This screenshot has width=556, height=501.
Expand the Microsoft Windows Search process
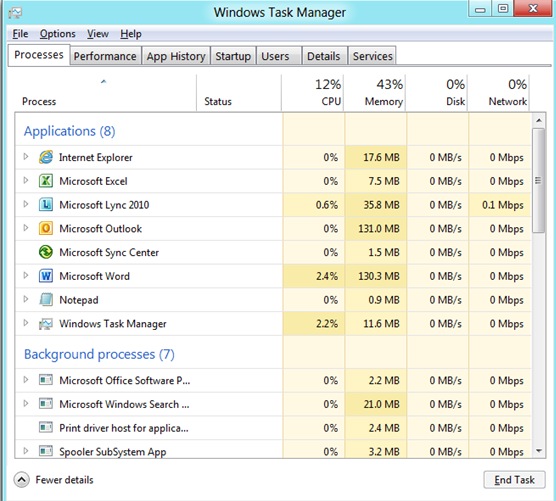pos(26,403)
